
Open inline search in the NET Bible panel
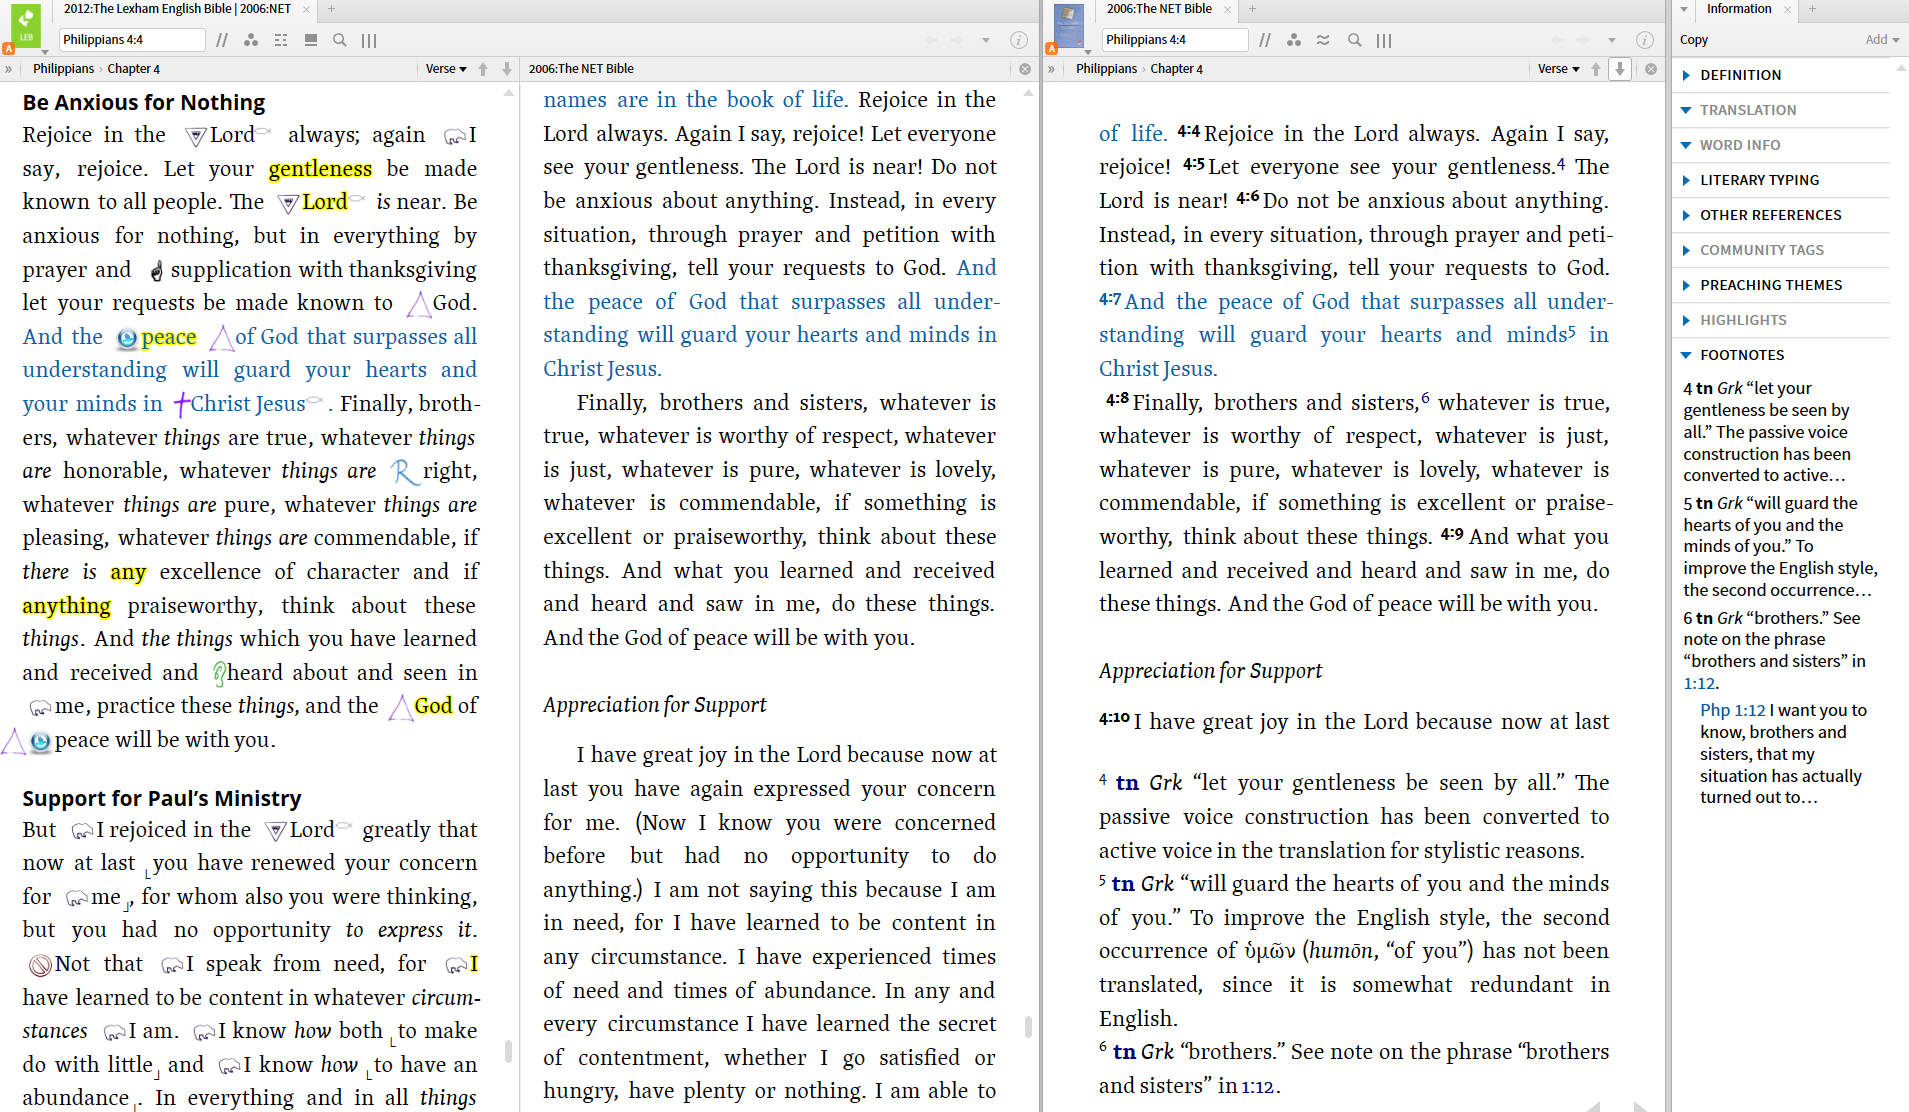[1354, 40]
